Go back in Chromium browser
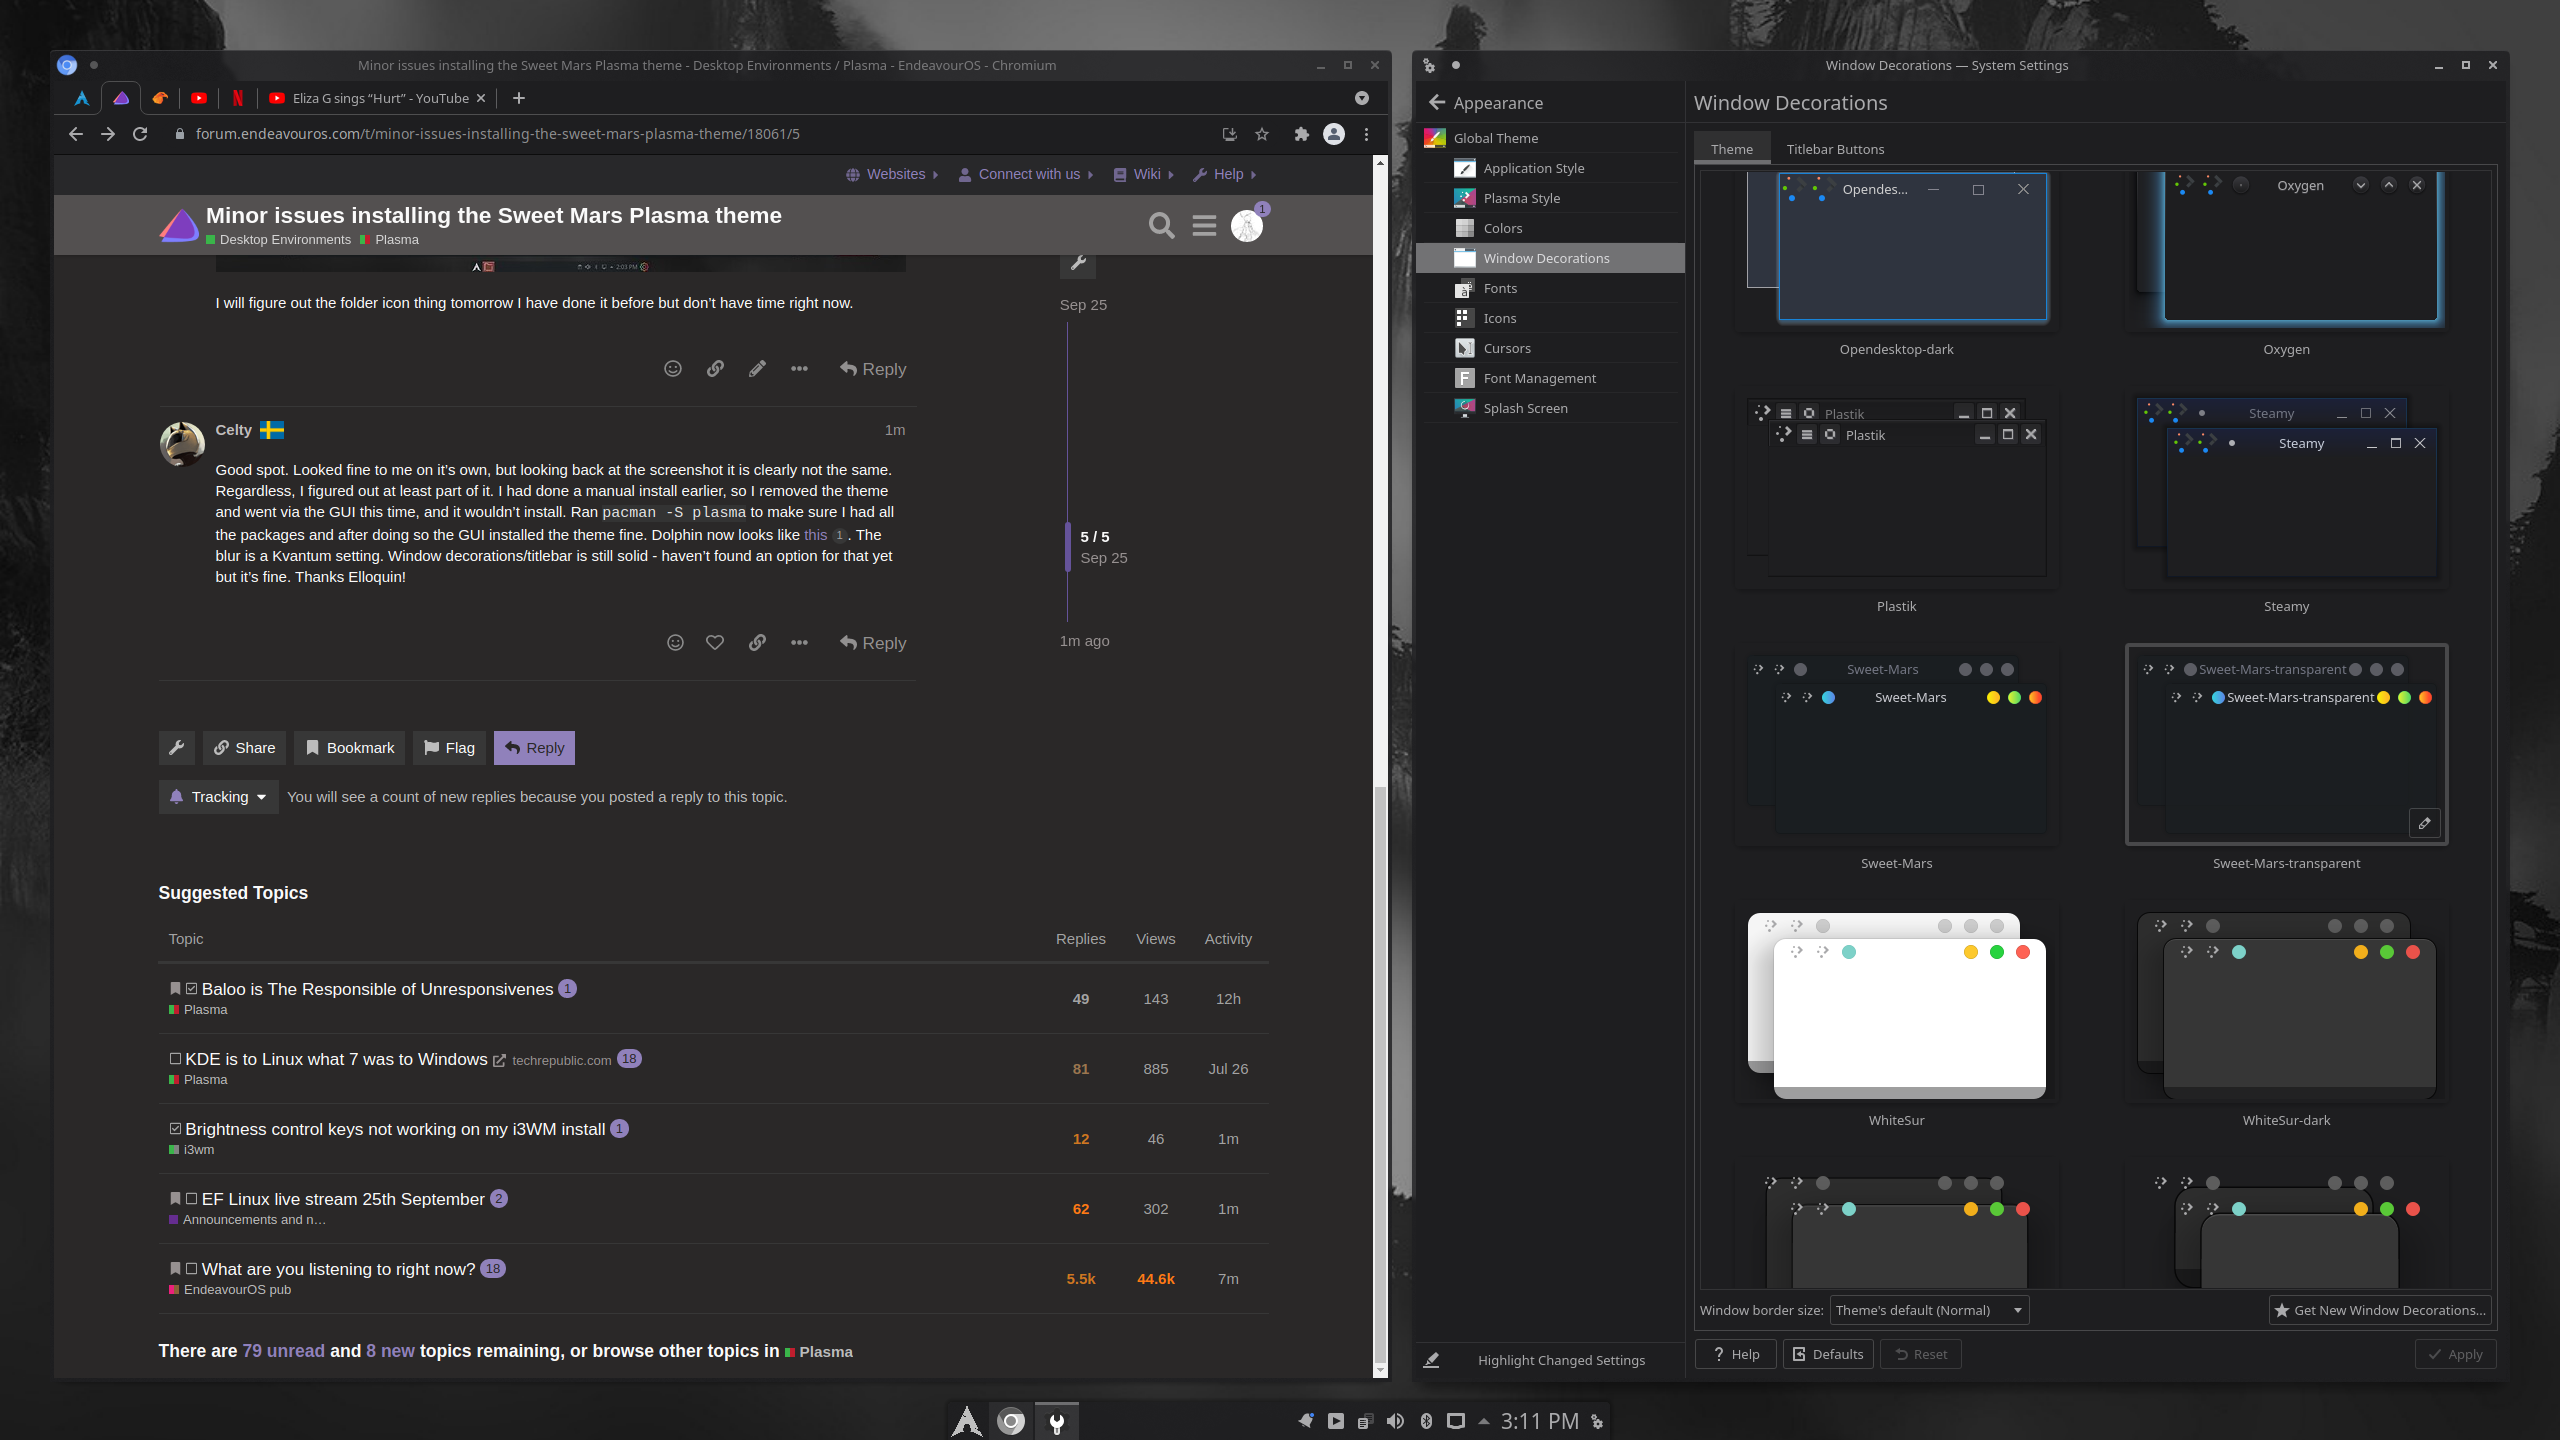 tap(76, 134)
